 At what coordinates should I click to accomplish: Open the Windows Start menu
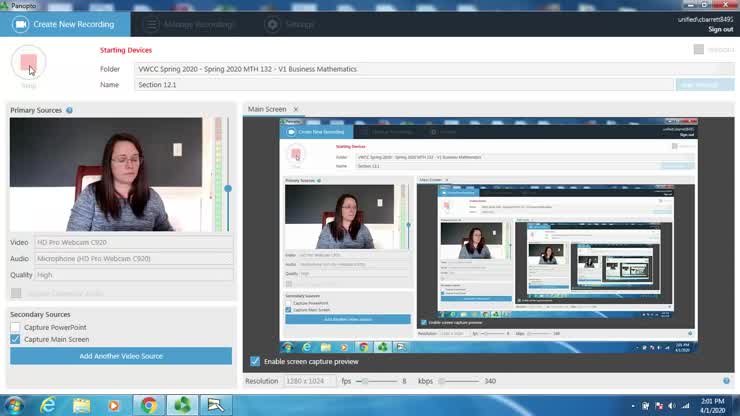pyautogui.click(x=14, y=405)
